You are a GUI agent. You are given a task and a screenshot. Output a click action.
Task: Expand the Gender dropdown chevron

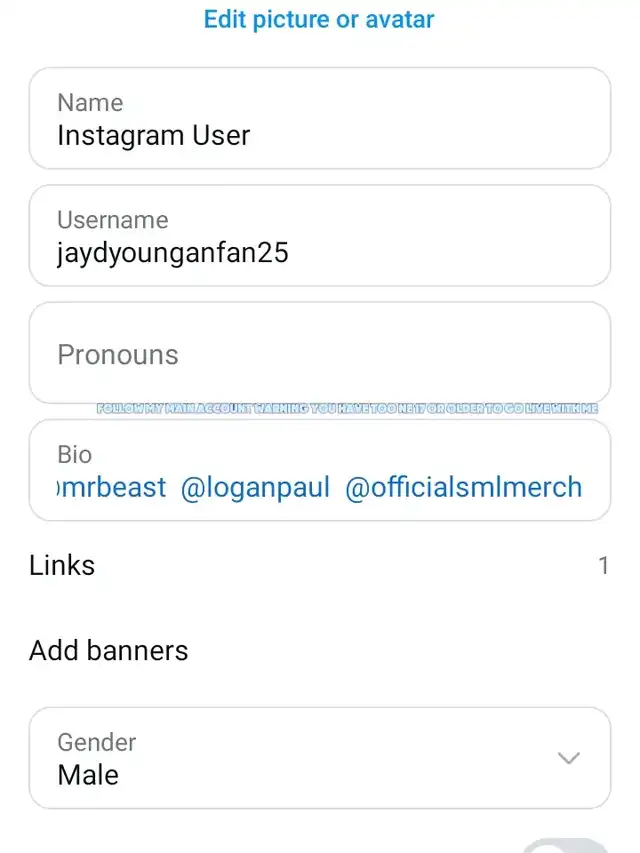(568, 758)
